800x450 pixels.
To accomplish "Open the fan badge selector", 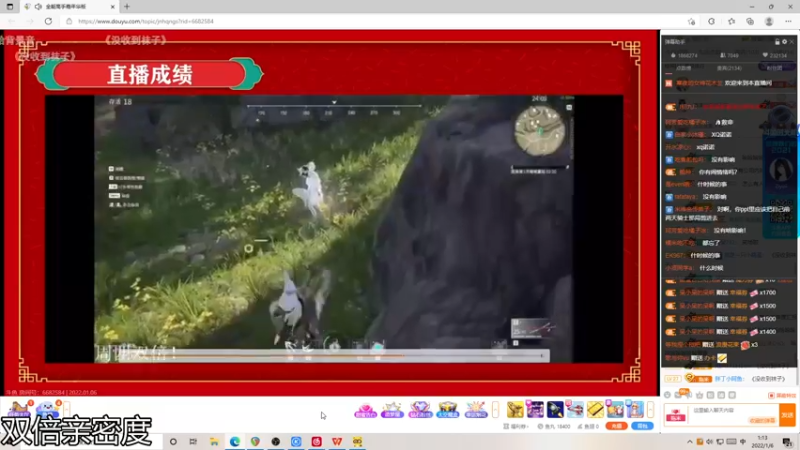I will click(x=676, y=415).
